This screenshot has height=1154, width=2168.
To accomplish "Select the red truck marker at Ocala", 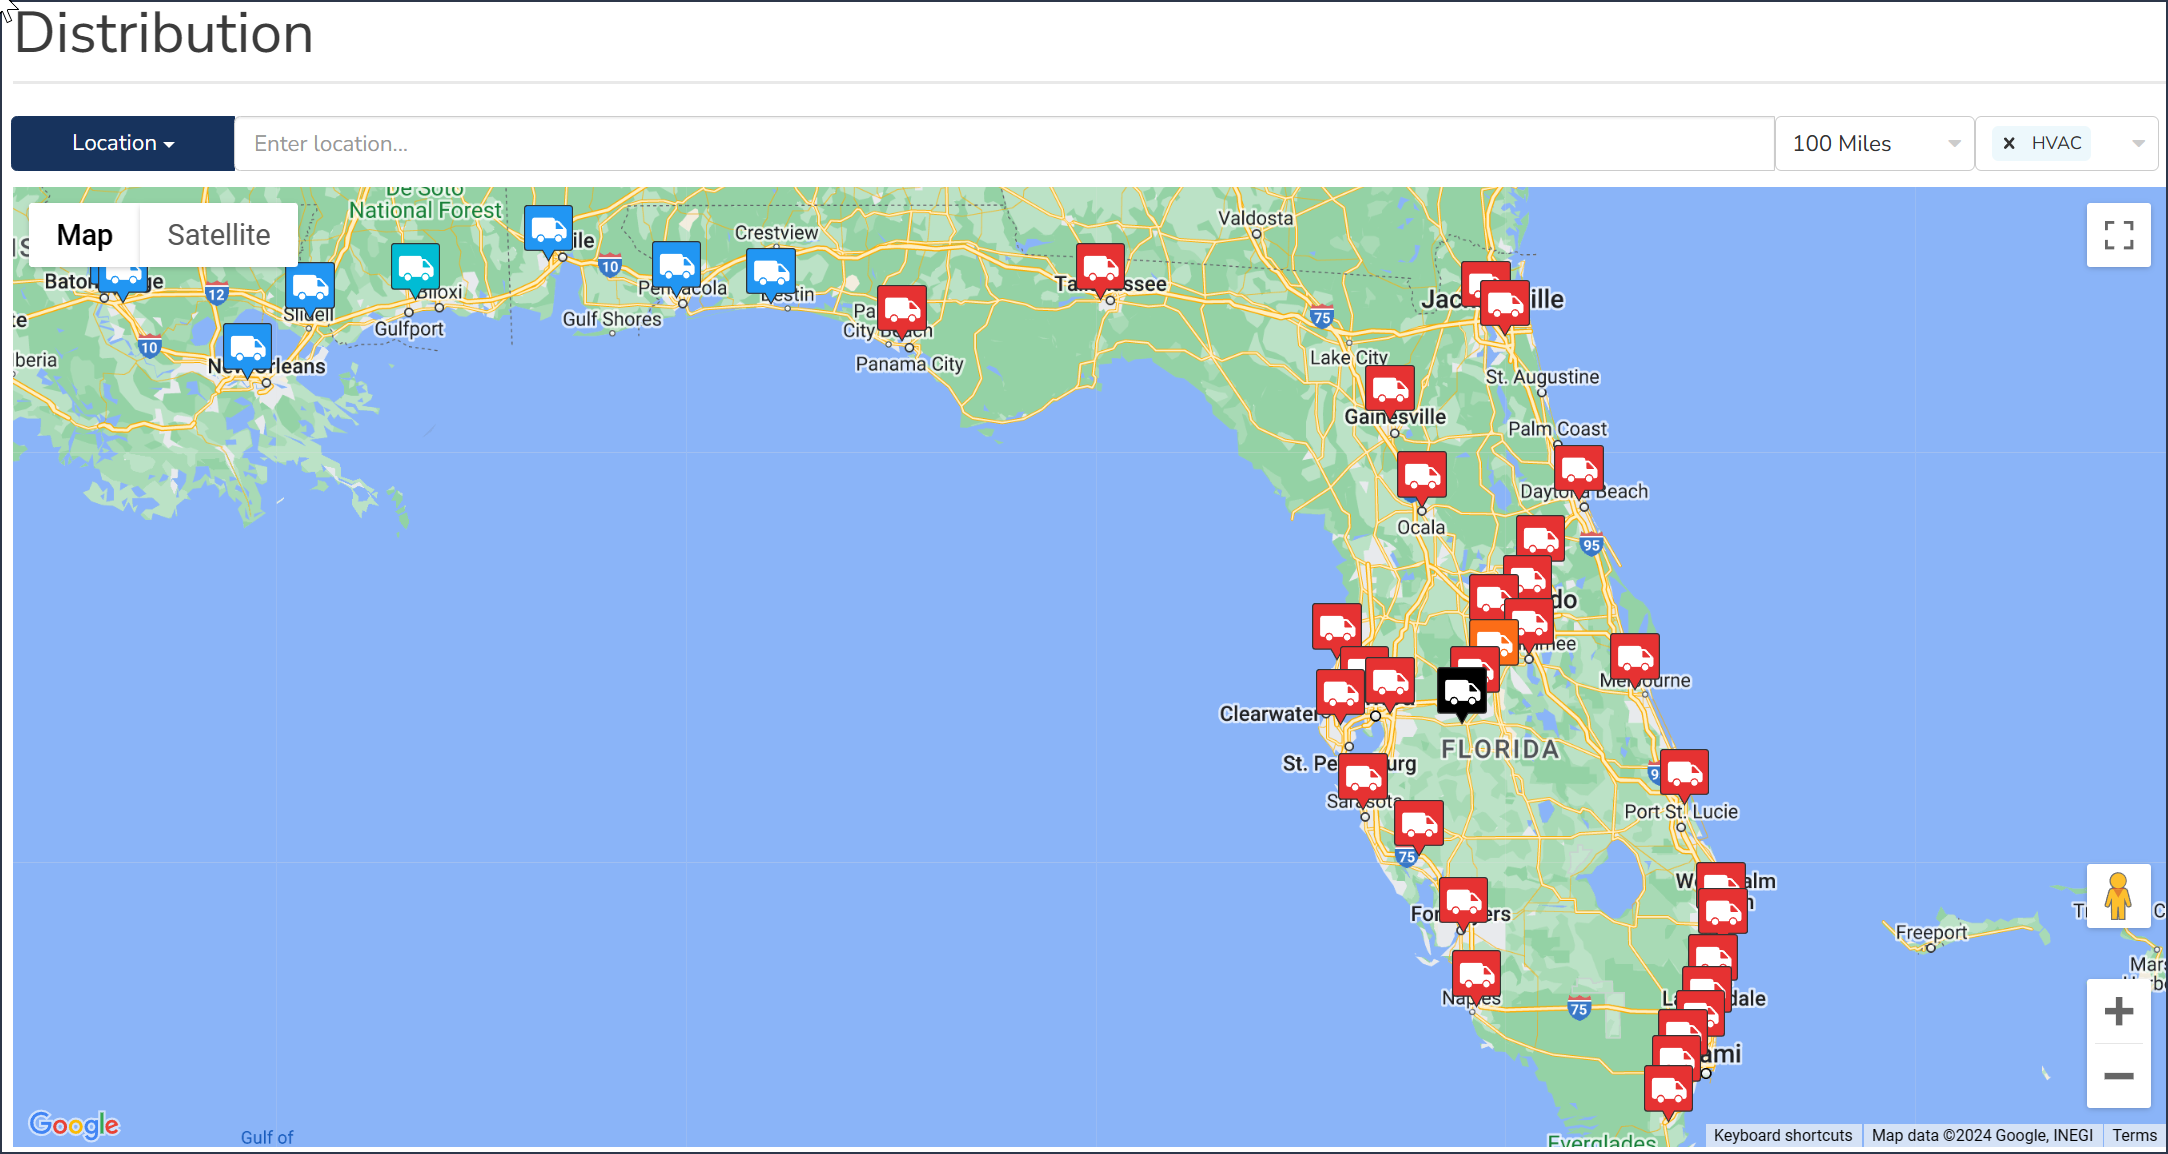I will pyautogui.click(x=1422, y=477).
